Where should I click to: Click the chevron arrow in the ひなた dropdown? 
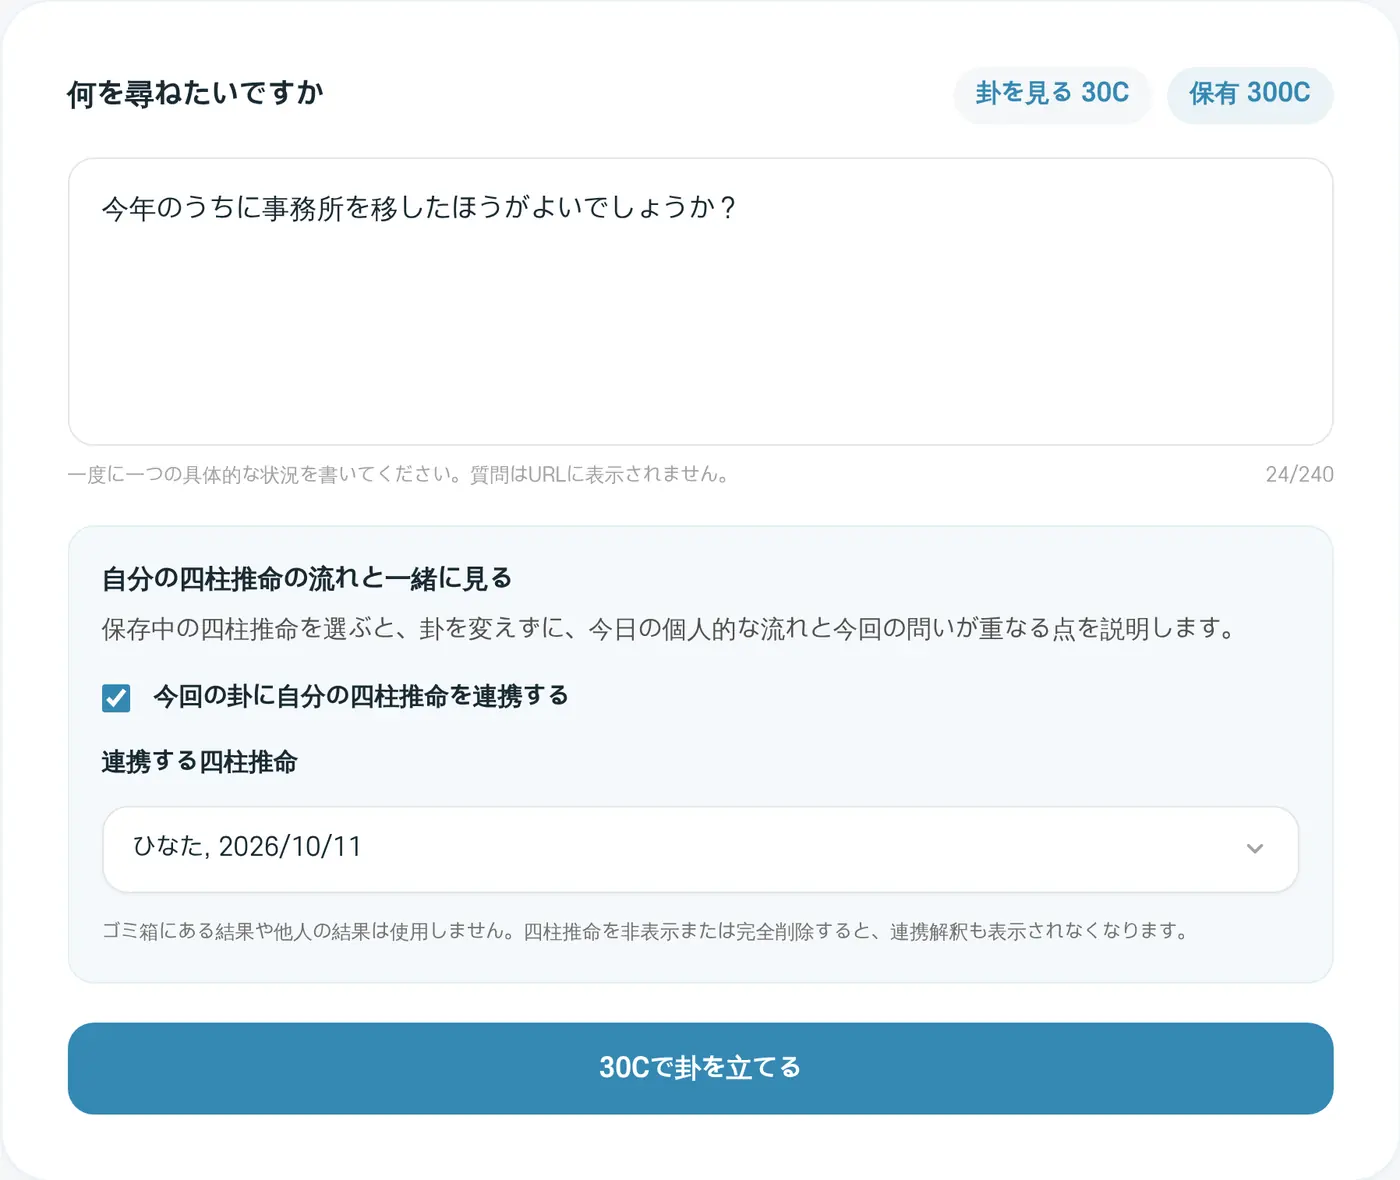1255,849
